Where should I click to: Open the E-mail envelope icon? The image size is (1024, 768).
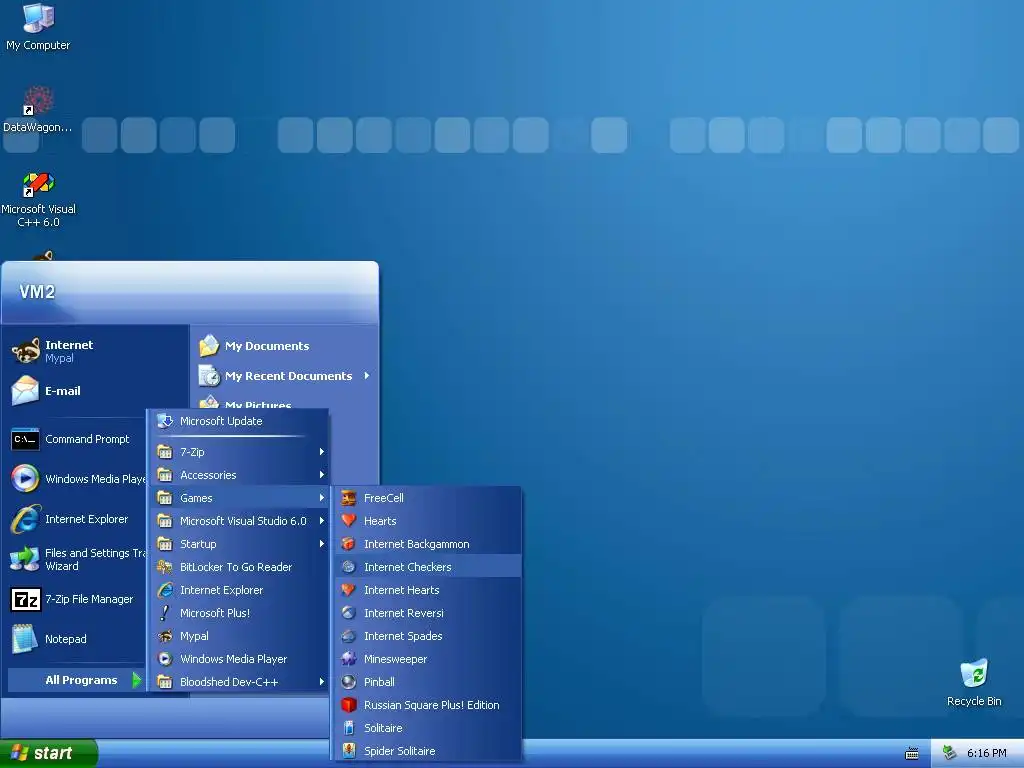[25, 391]
